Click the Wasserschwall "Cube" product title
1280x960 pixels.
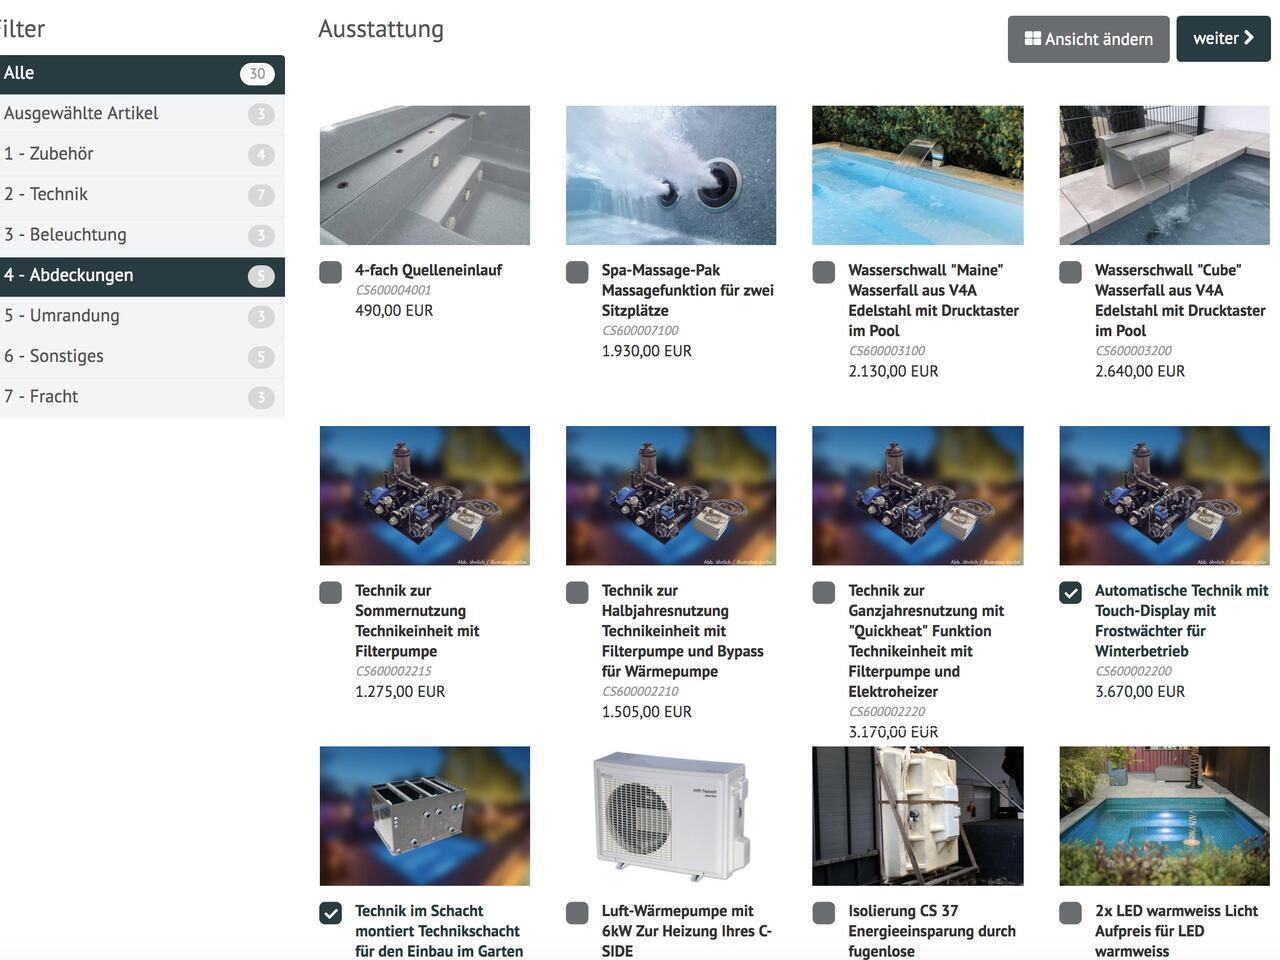[1180, 300]
